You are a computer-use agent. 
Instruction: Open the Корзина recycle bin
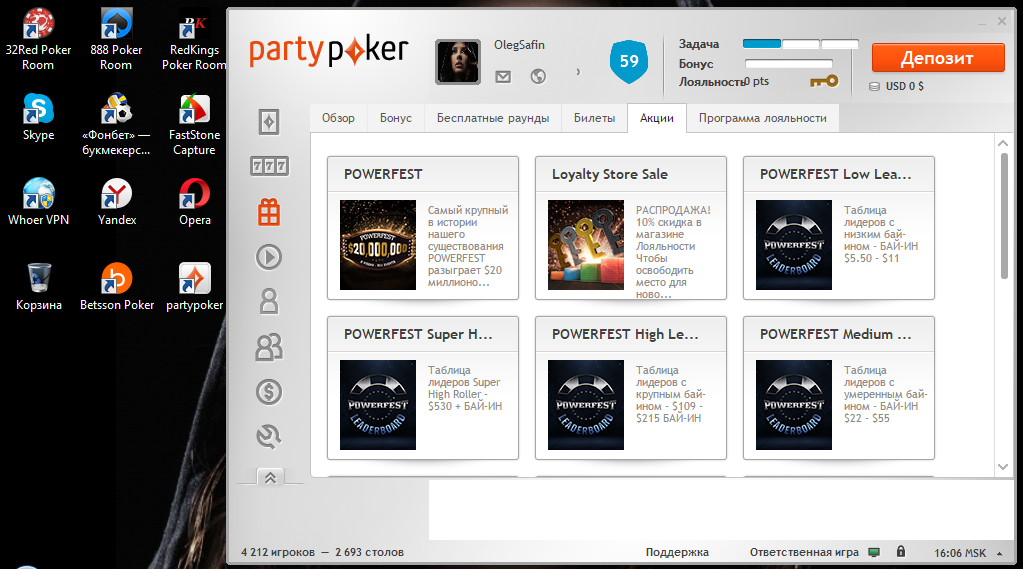[38, 287]
